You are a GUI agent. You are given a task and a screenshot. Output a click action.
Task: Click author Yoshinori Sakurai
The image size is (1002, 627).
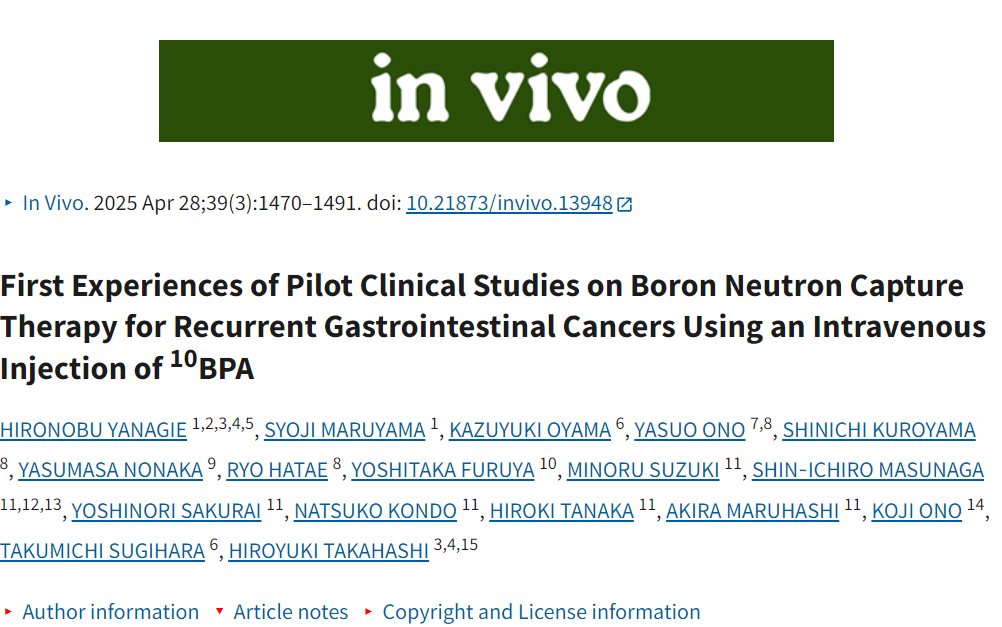[x=166, y=511]
